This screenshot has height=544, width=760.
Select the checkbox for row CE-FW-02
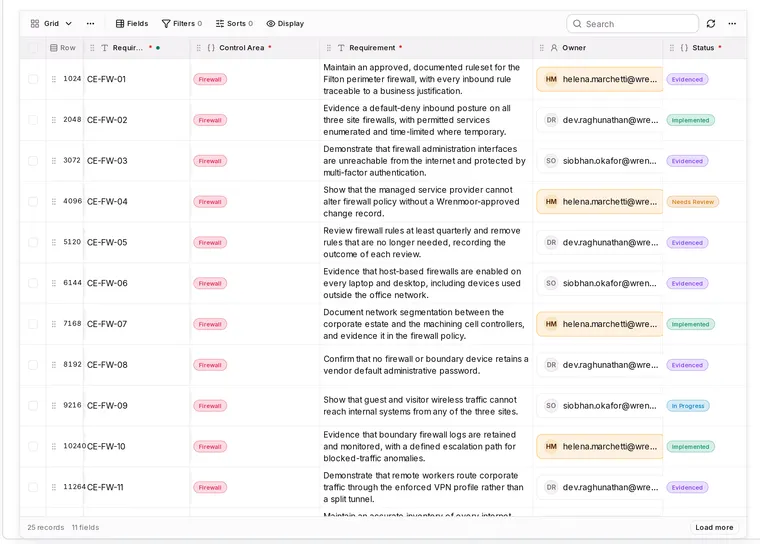[33, 120]
